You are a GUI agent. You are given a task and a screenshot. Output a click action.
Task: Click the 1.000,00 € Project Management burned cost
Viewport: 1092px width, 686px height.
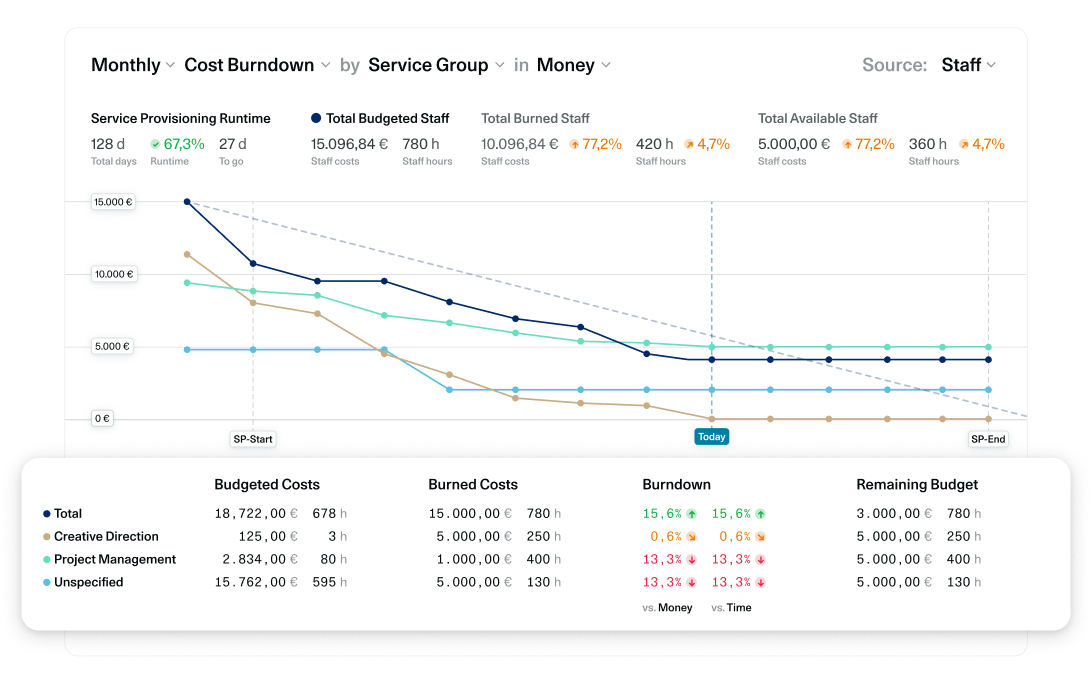(x=474, y=559)
